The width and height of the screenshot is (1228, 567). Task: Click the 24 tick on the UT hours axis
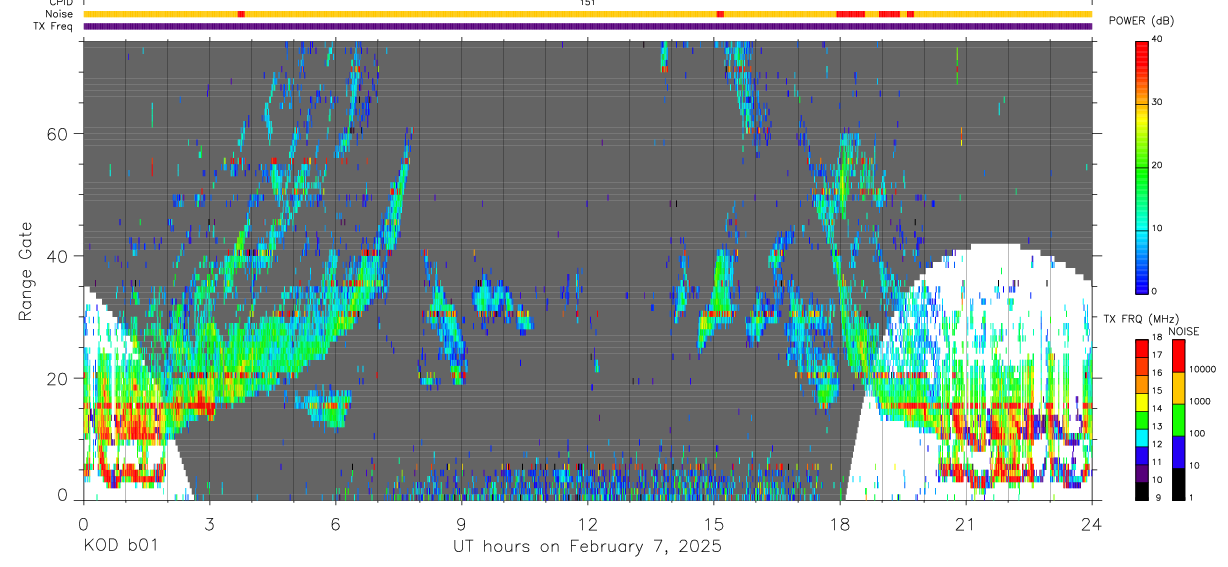click(1092, 523)
